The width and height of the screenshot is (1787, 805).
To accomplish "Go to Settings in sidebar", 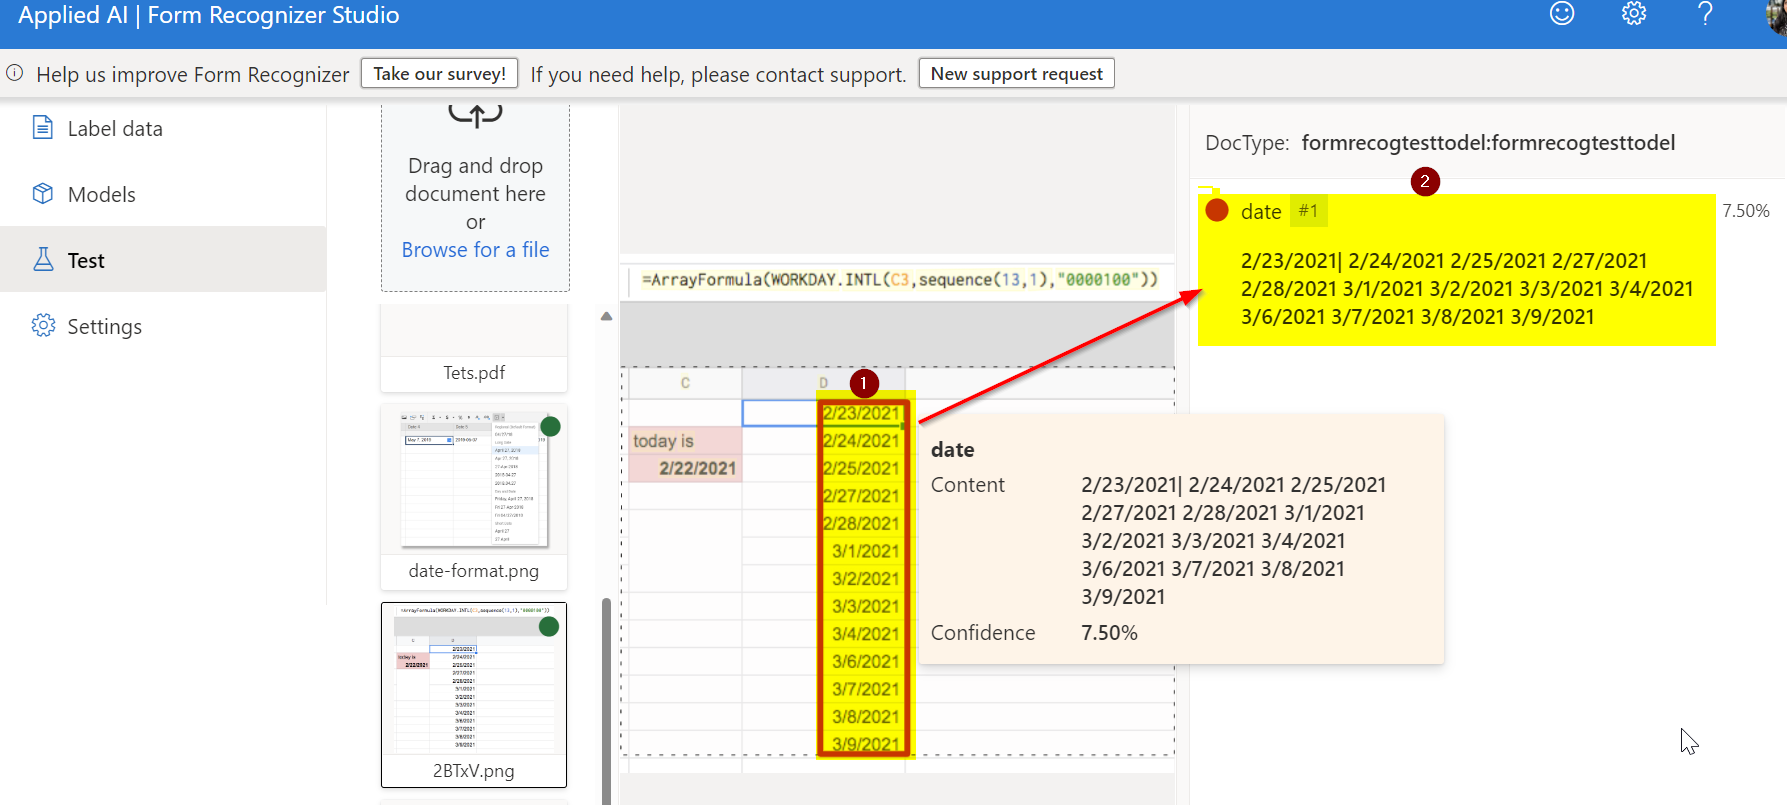I will (x=104, y=326).
